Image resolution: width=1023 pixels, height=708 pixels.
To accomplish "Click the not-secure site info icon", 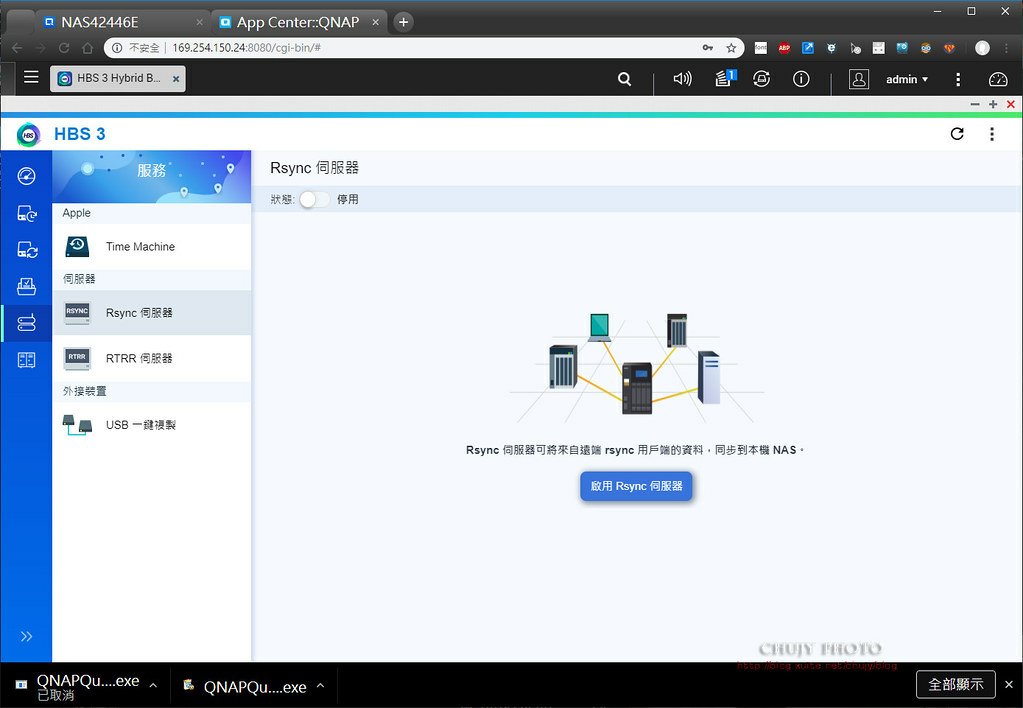I will (x=117, y=48).
